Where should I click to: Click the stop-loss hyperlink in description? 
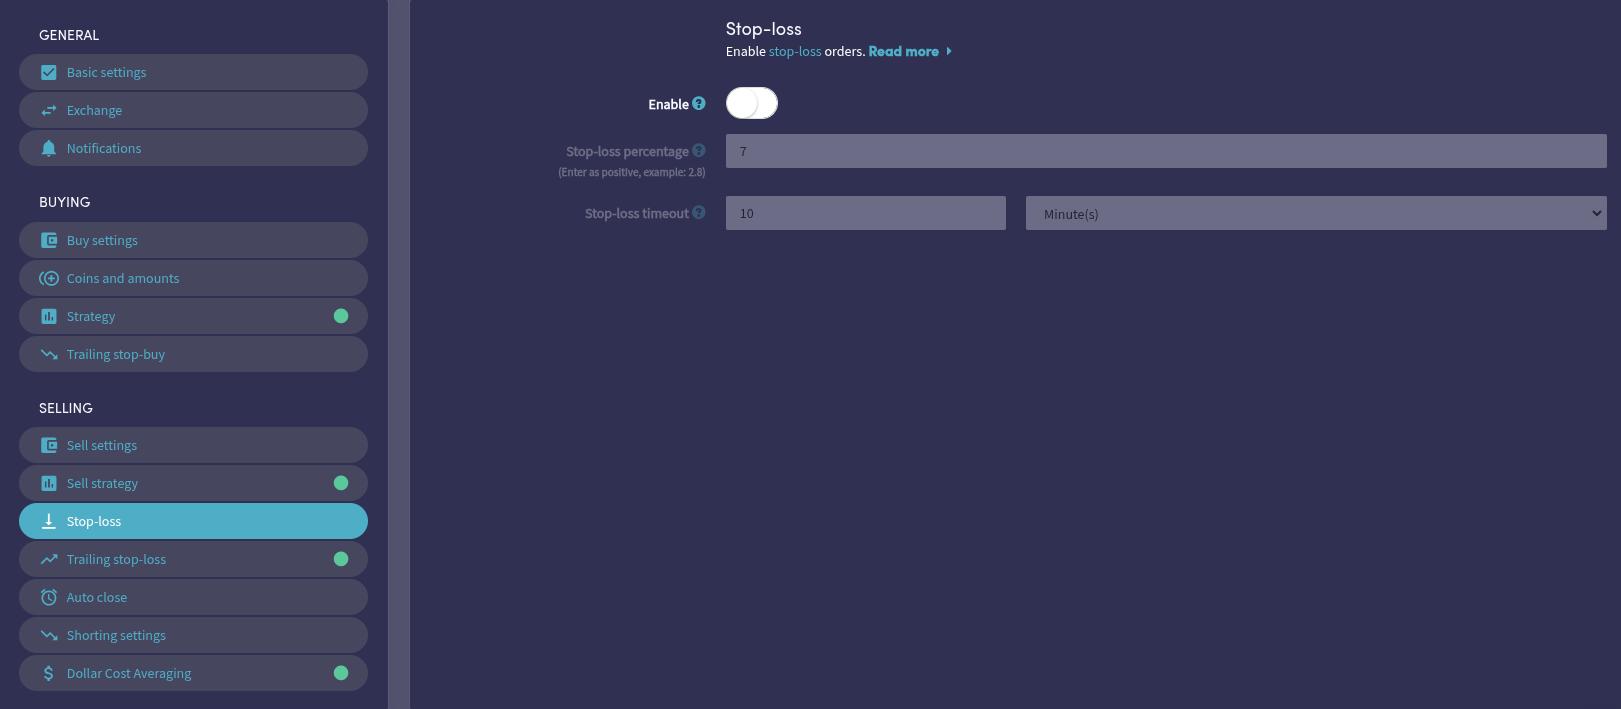(x=794, y=51)
